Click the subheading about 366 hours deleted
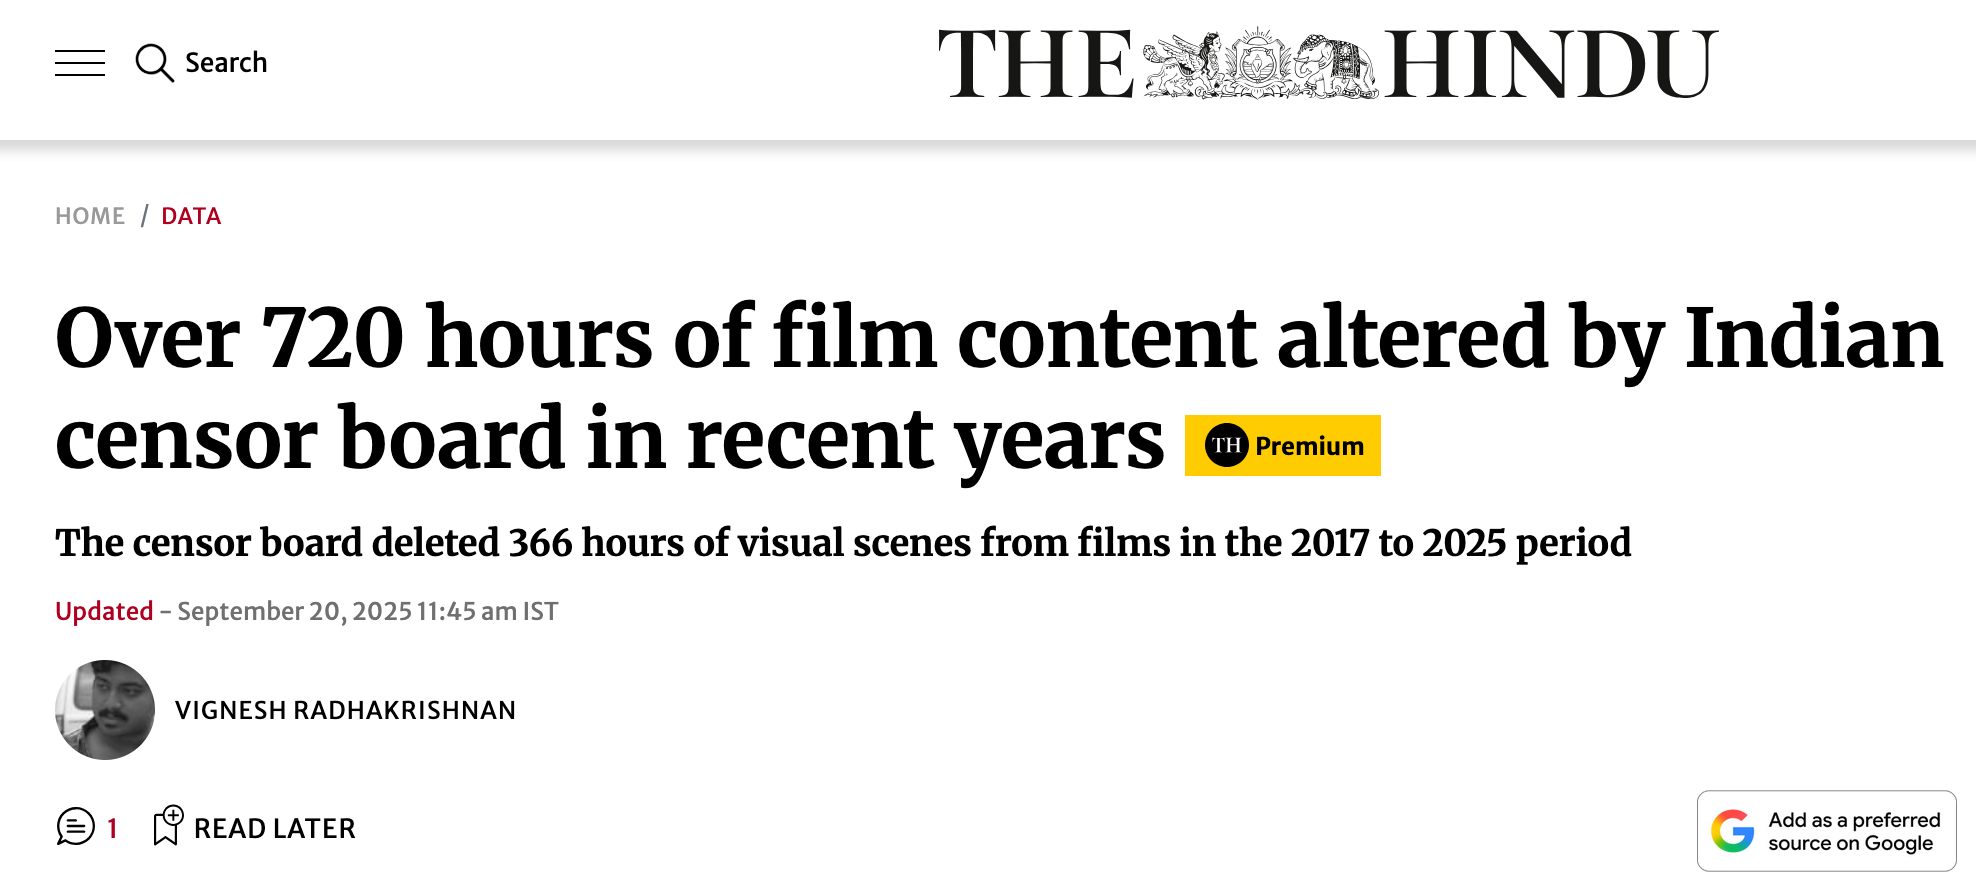1976x896 pixels. (843, 543)
